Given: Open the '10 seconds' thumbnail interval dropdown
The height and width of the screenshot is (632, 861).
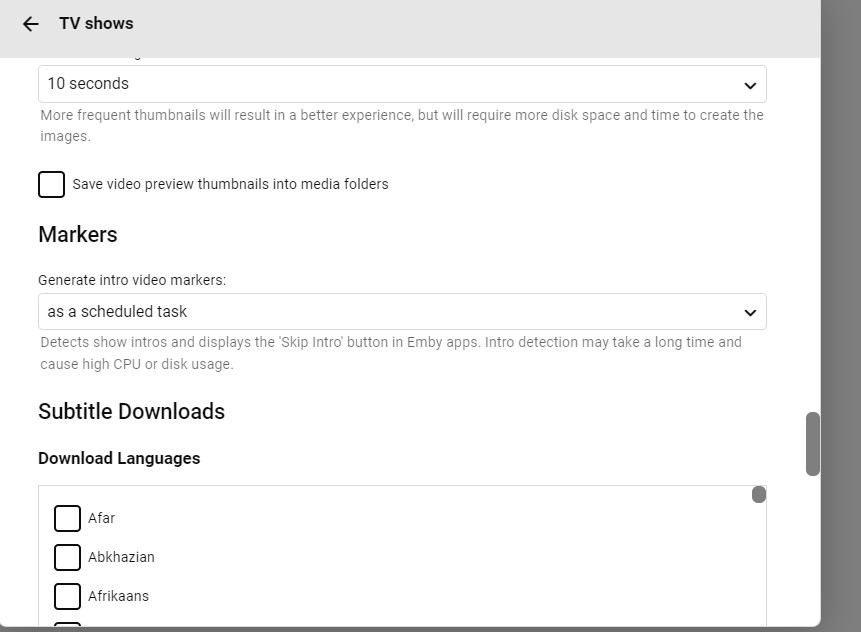Looking at the screenshot, I should tap(400, 84).
